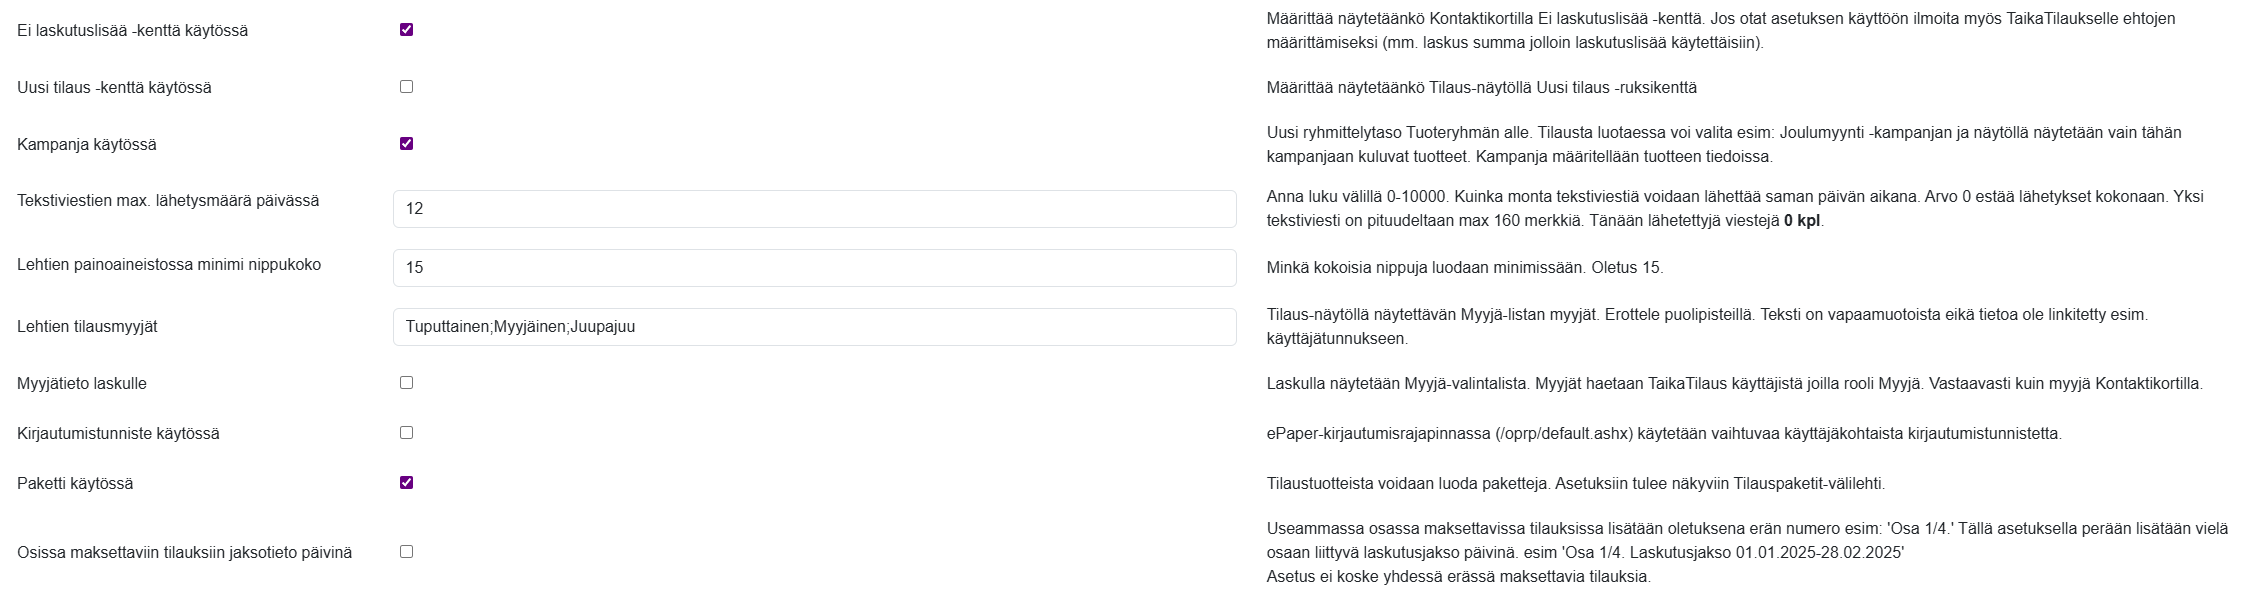The image size is (2267, 594).
Task: Focus the text message daily limit field
Action: [814, 209]
